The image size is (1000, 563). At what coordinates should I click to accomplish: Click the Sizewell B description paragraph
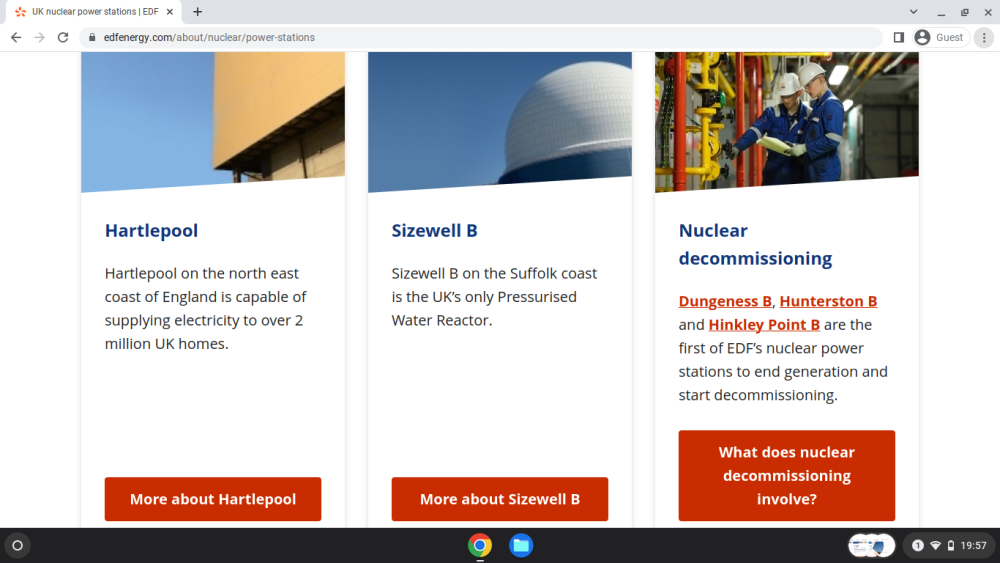[494, 296]
